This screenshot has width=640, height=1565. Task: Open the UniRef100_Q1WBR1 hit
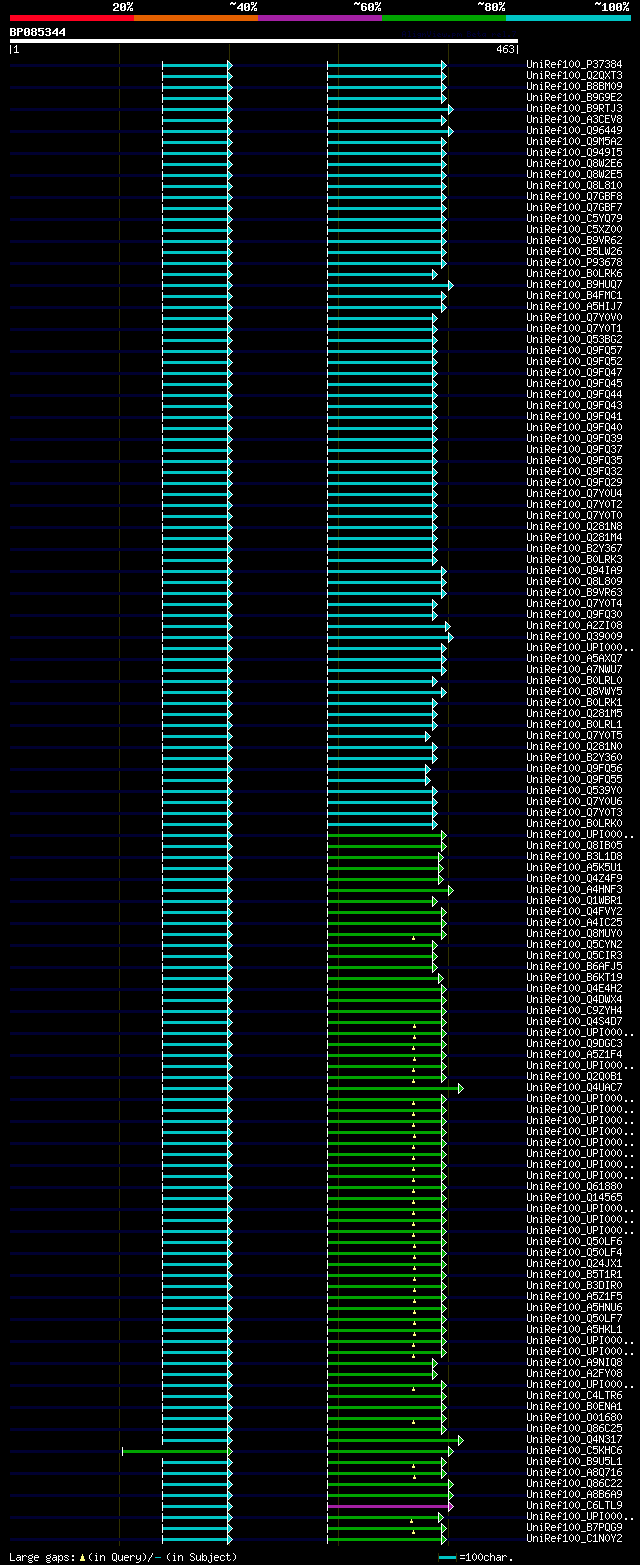pos(574,901)
